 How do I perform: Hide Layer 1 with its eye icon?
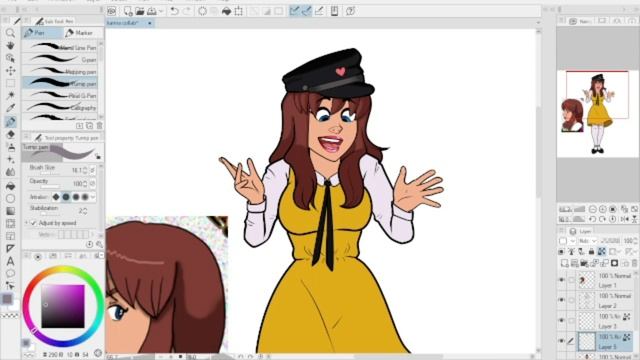562,280
